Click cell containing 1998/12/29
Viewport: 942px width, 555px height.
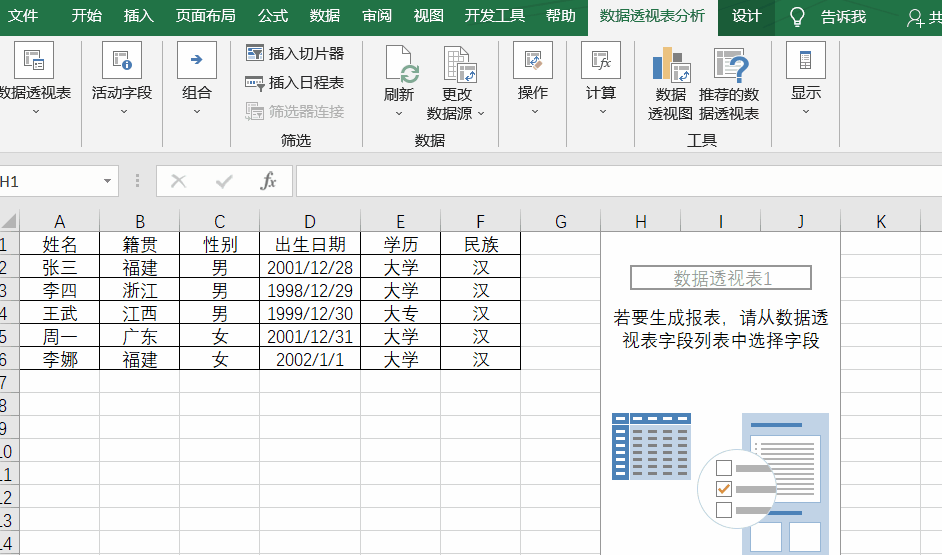pos(310,290)
